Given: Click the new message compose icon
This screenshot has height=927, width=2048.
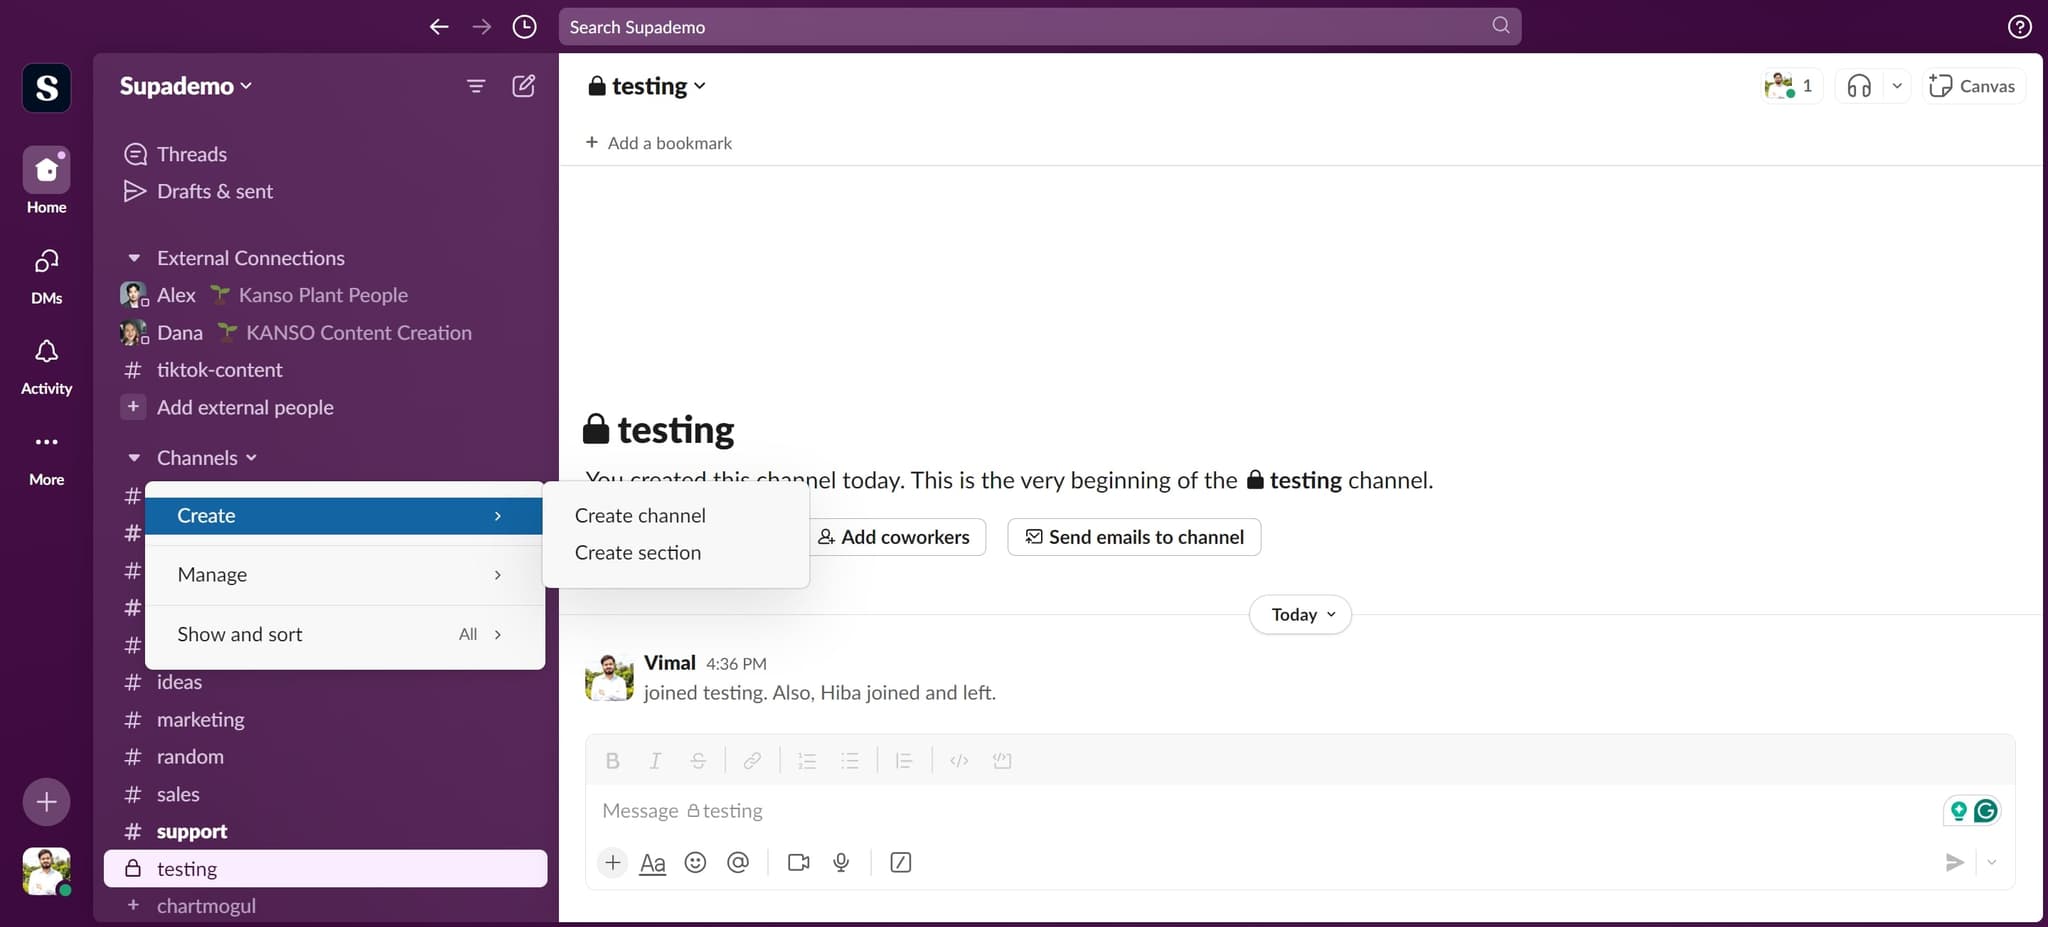Looking at the screenshot, I should coord(523,86).
